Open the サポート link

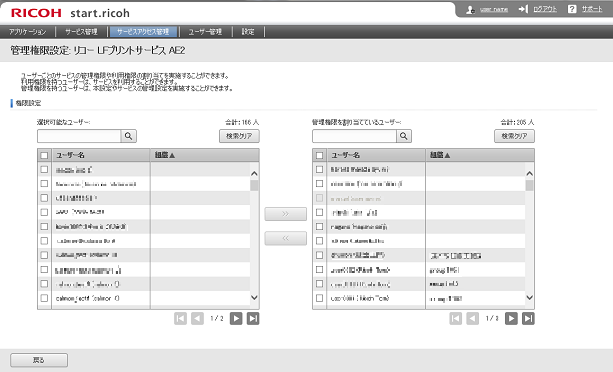click(x=592, y=9)
